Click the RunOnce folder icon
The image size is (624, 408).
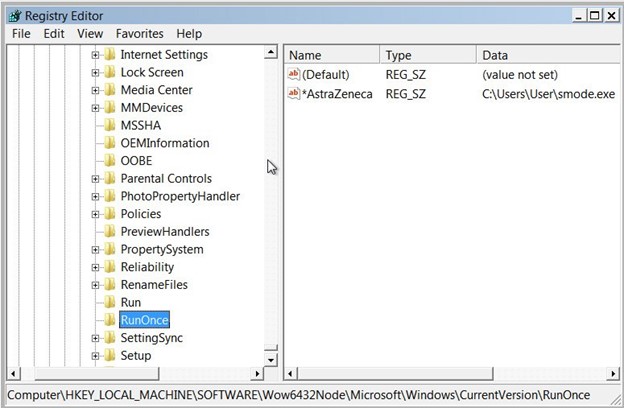tap(109, 320)
